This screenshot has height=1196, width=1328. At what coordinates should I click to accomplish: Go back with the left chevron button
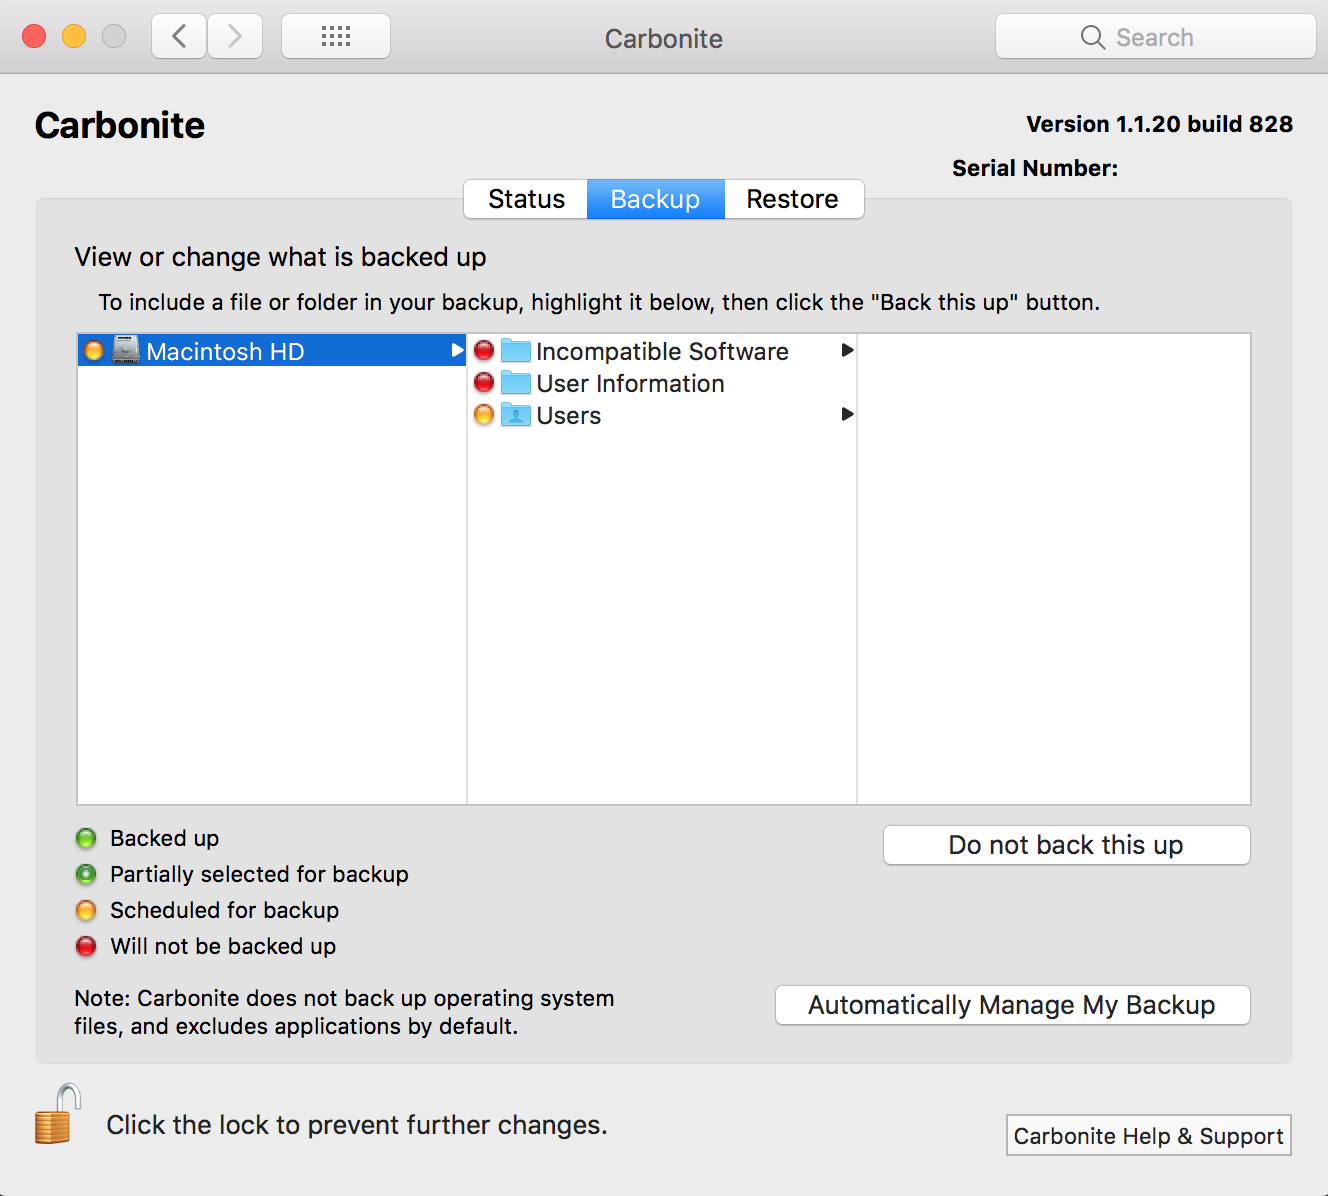[180, 37]
